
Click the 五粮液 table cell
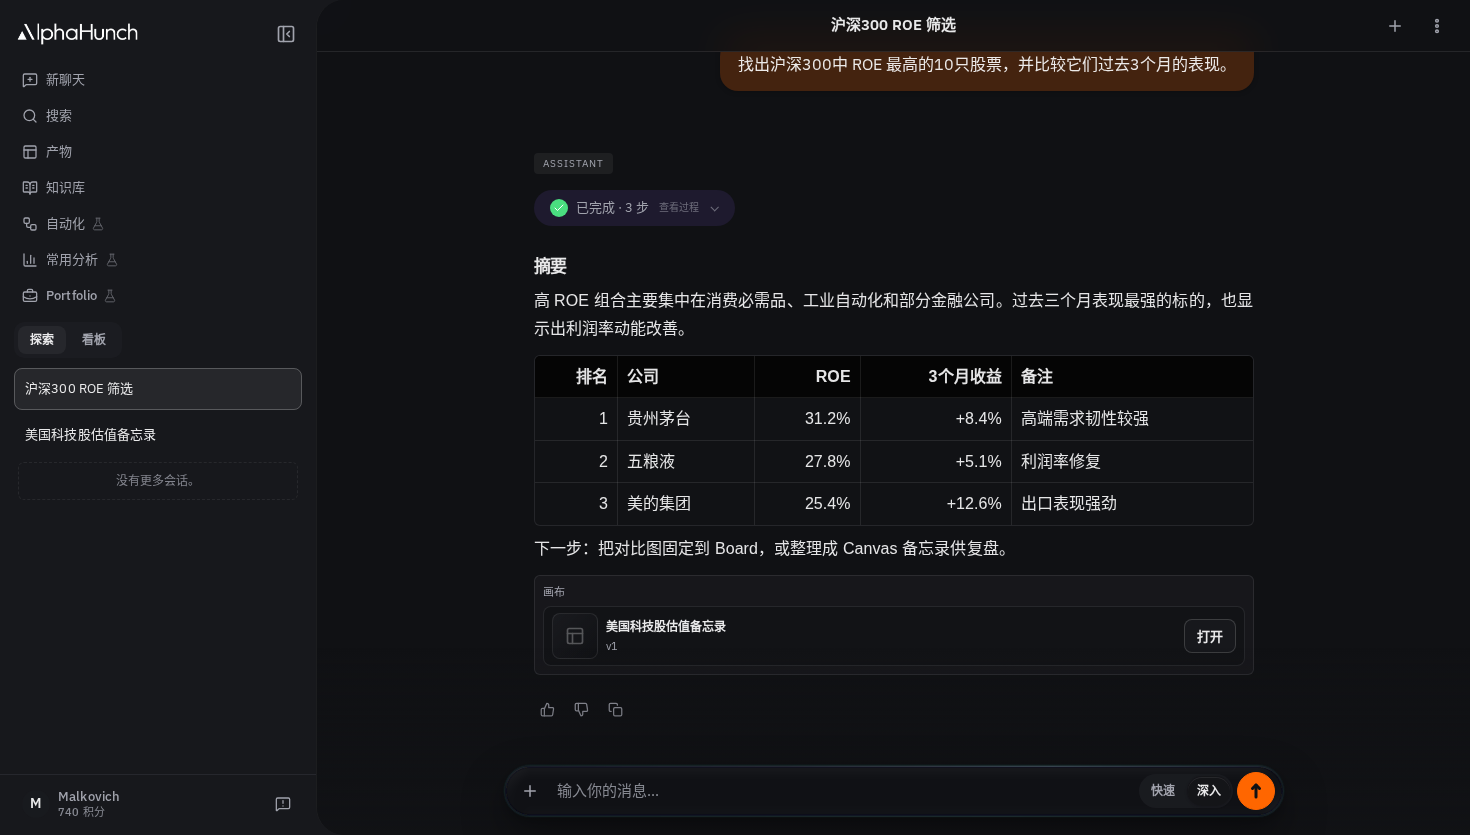[686, 462]
